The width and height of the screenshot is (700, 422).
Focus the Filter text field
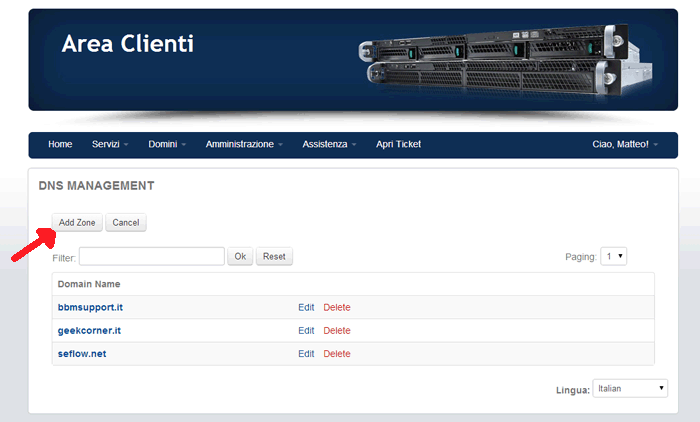pyautogui.click(x=152, y=256)
